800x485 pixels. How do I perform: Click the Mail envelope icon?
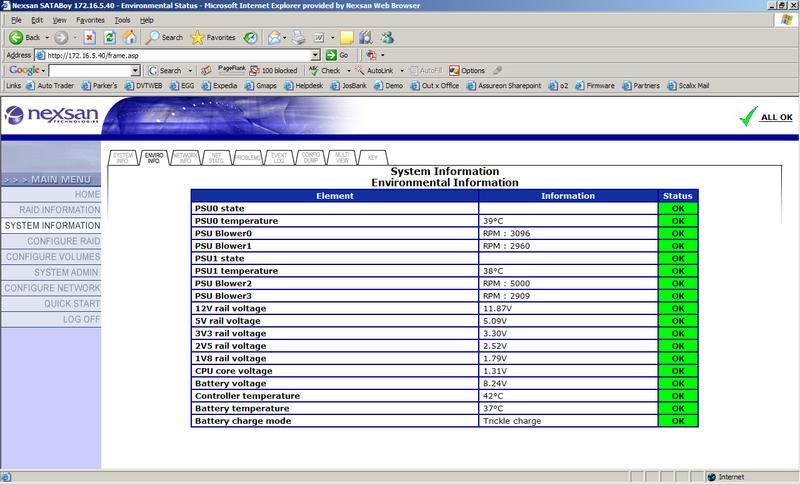click(x=274, y=37)
